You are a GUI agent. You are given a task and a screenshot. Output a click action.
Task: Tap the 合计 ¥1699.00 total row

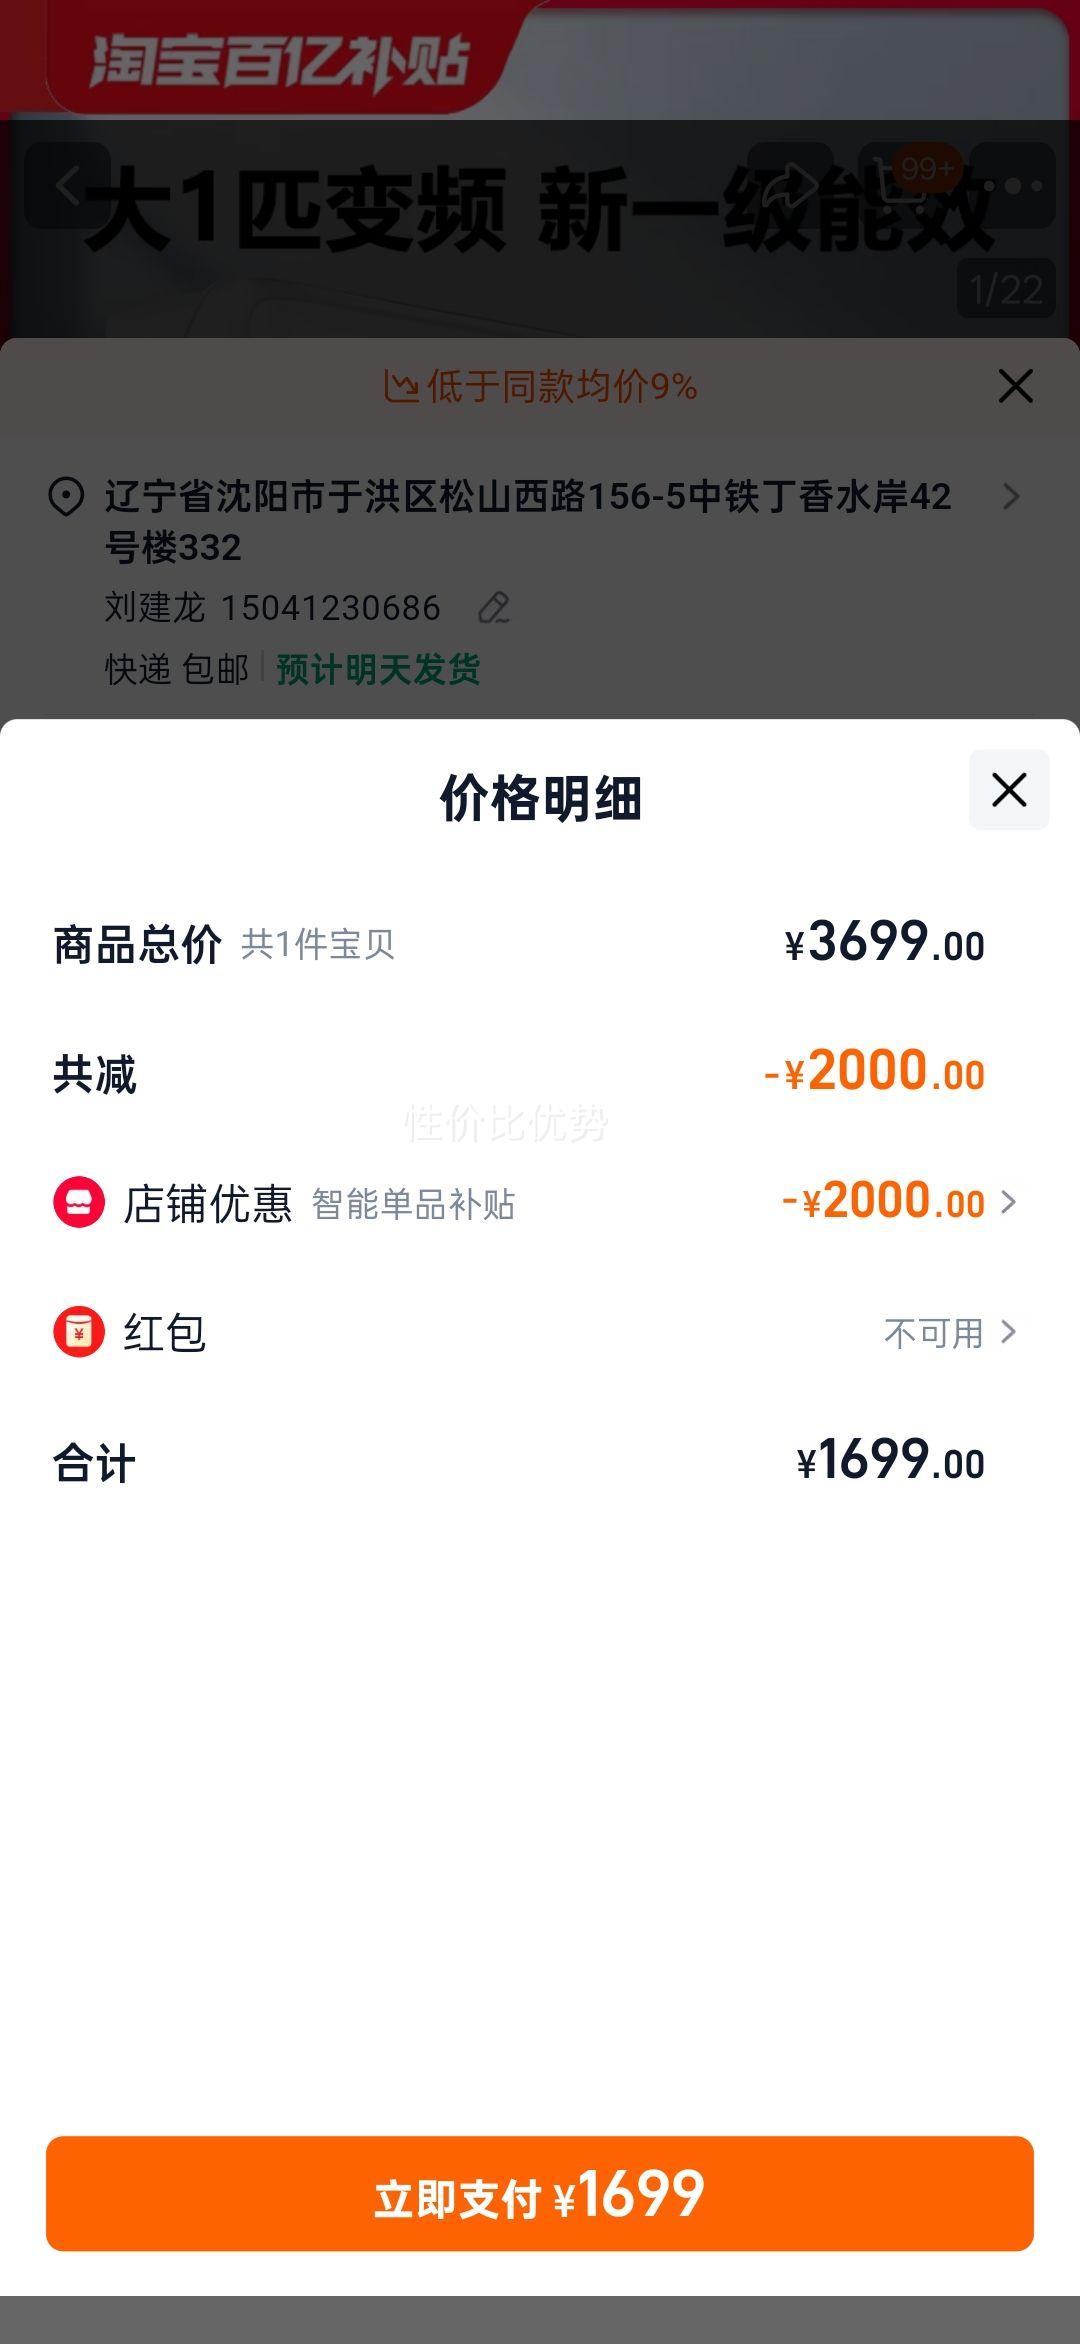(540, 1462)
